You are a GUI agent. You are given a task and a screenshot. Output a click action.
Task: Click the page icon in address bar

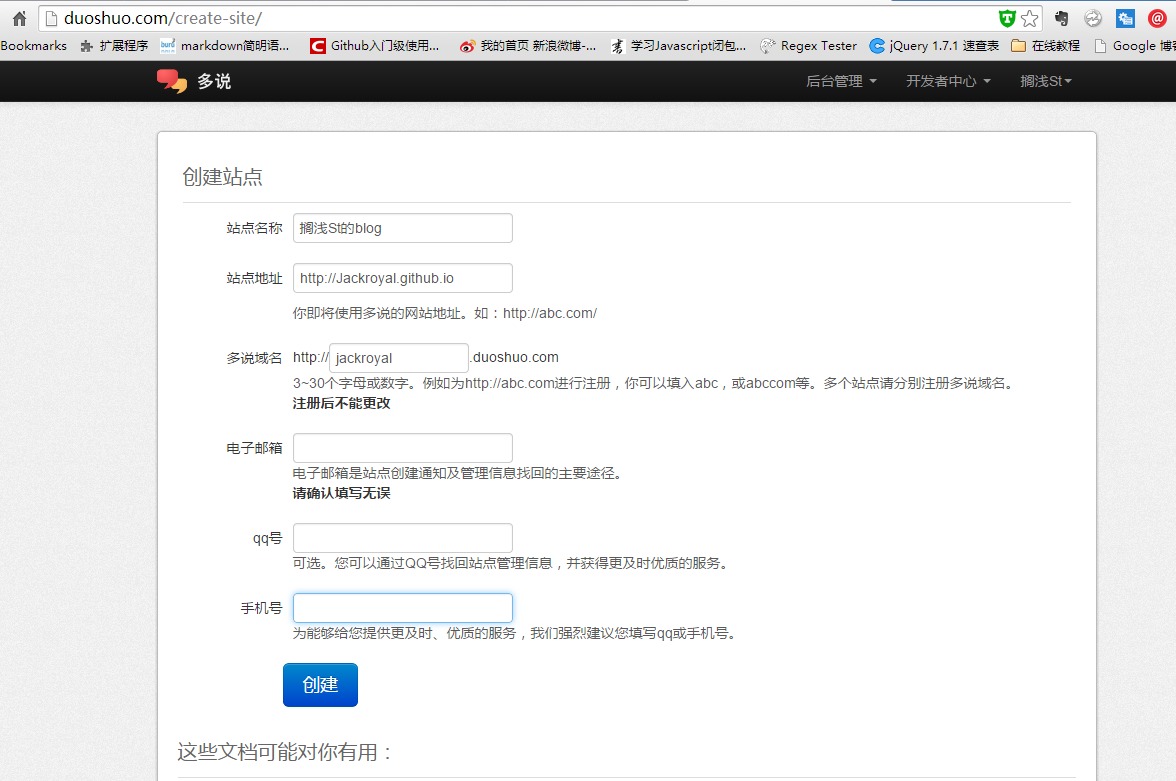tap(51, 18)
